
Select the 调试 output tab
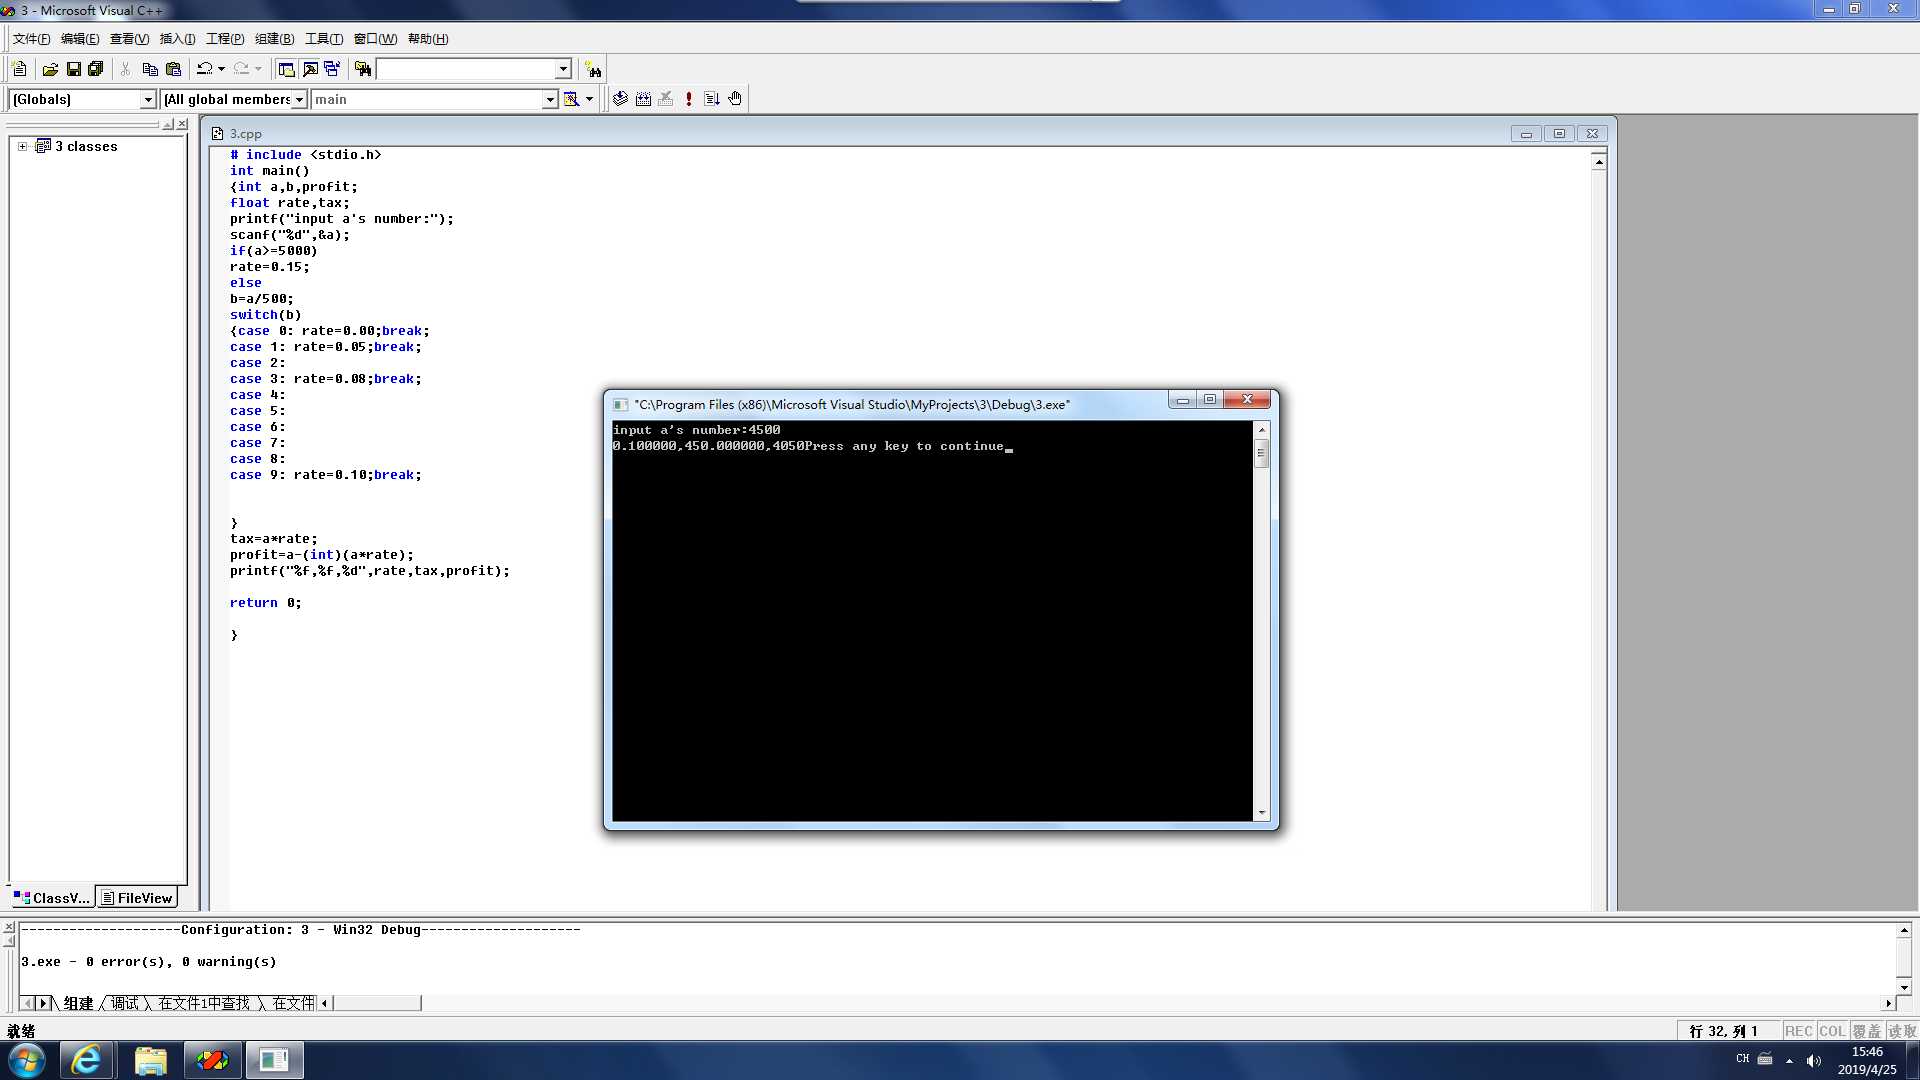coord(125,1003)
